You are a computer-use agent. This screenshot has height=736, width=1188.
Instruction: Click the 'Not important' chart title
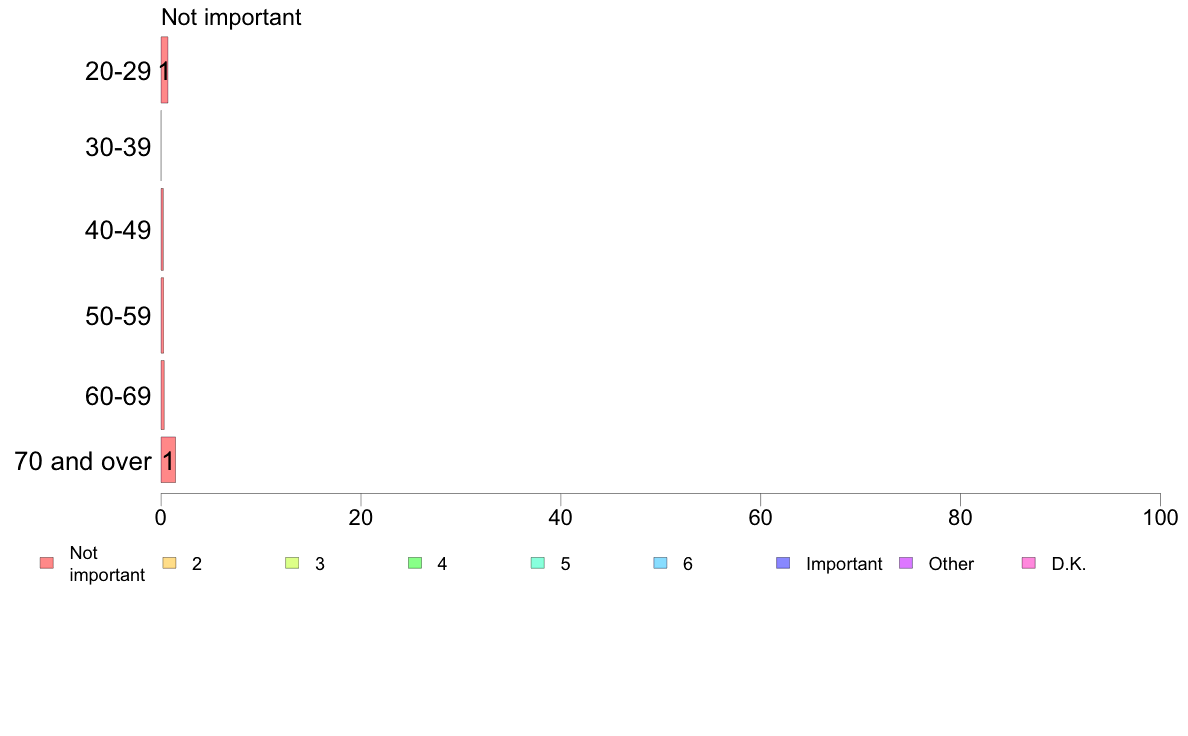pyautogui.click(x=231, y=17)
